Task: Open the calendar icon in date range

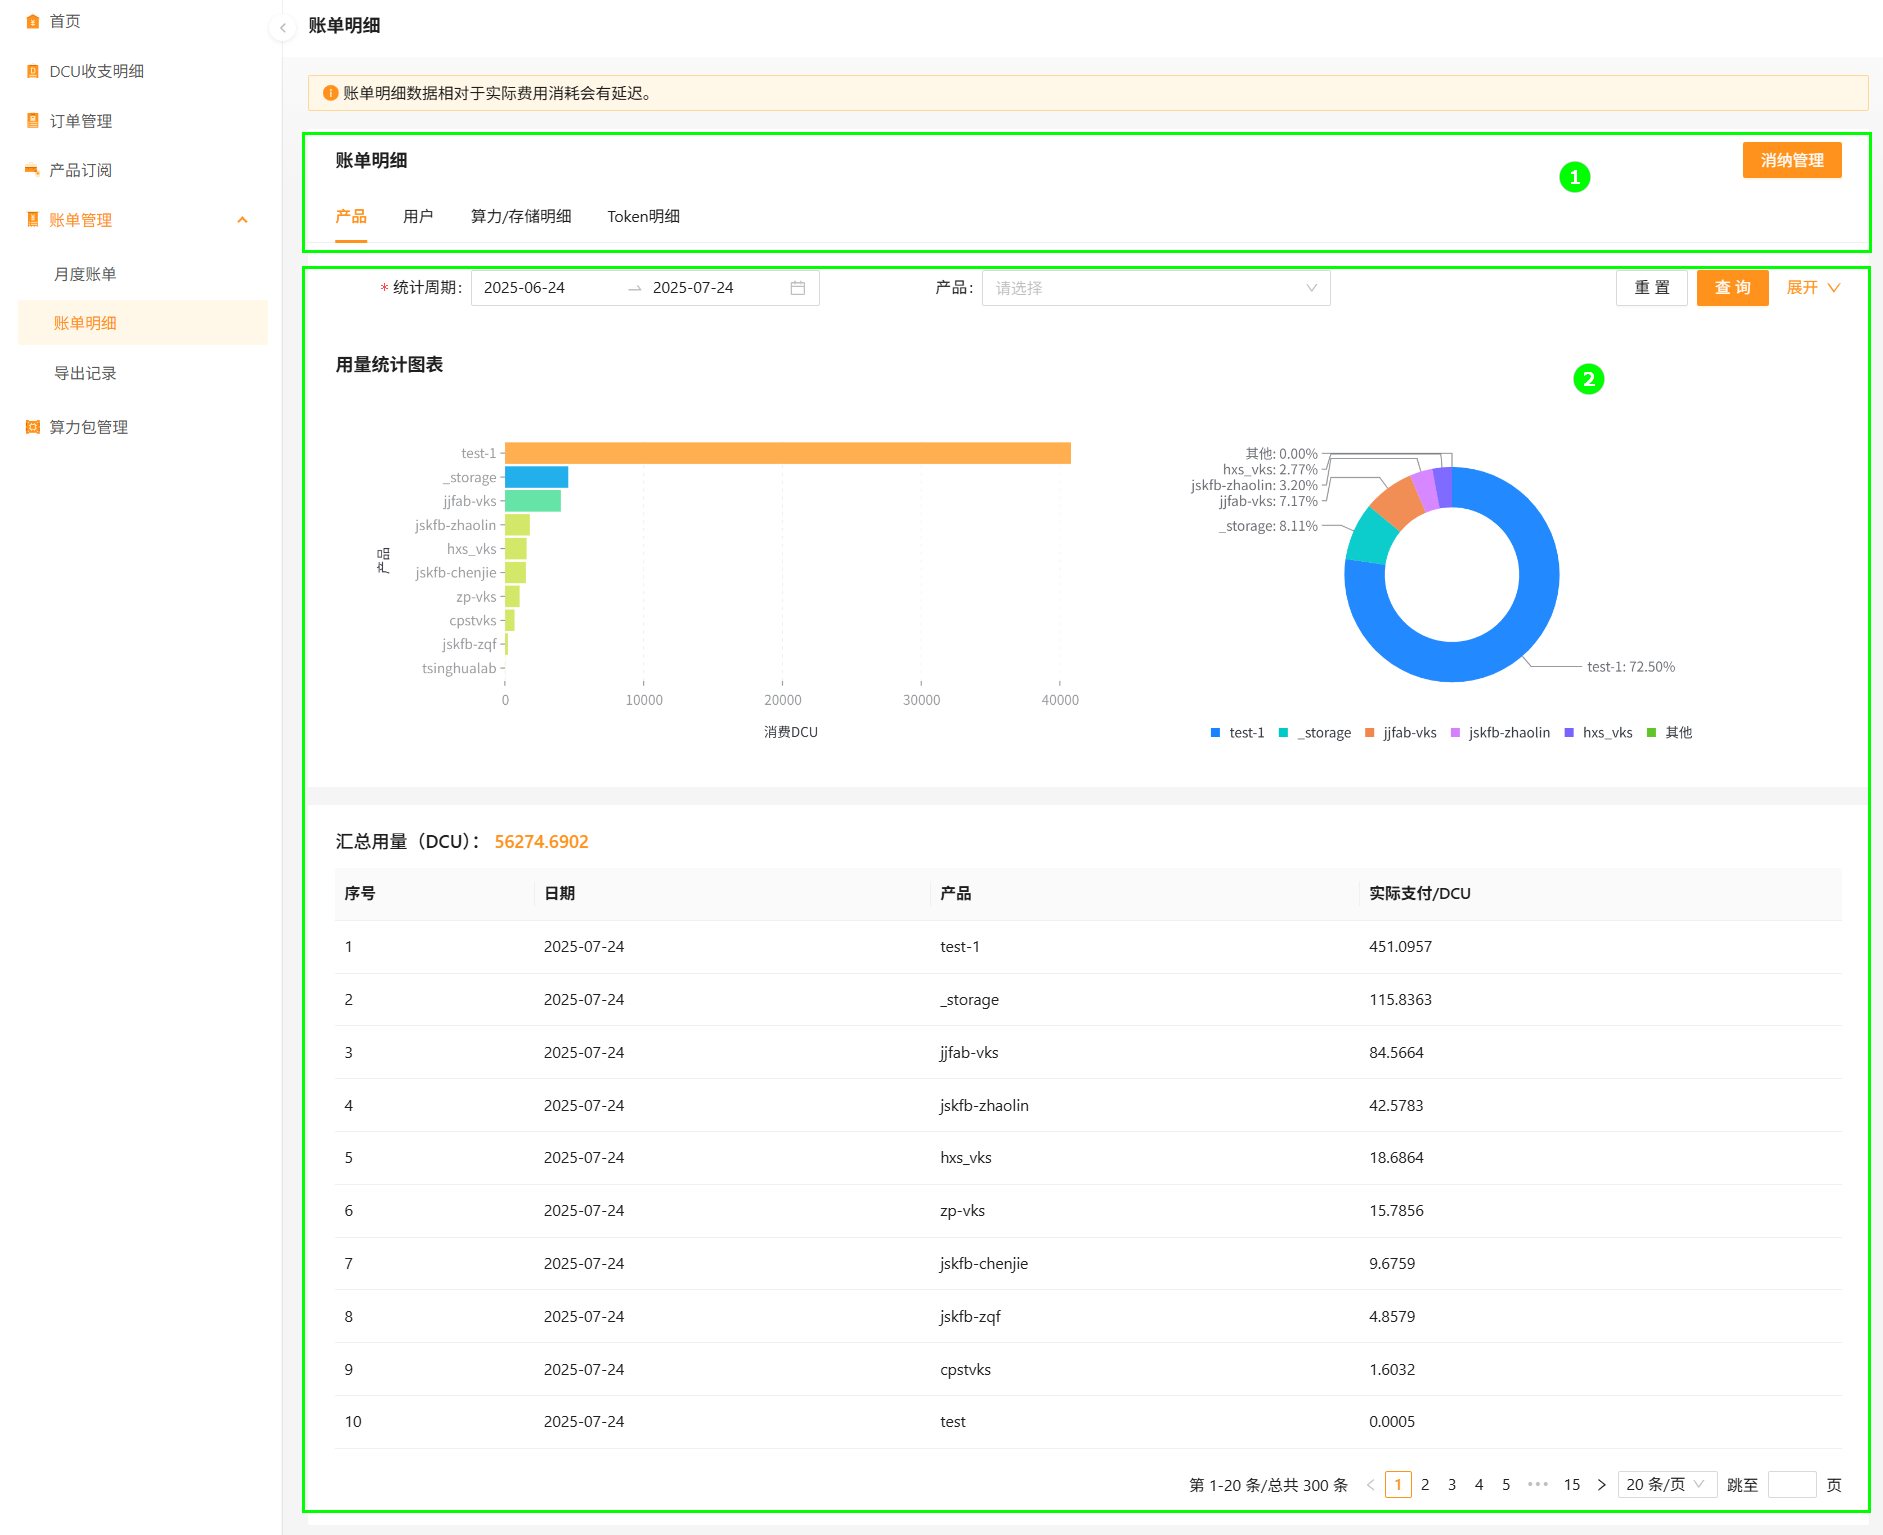Action: coord(798,288)
